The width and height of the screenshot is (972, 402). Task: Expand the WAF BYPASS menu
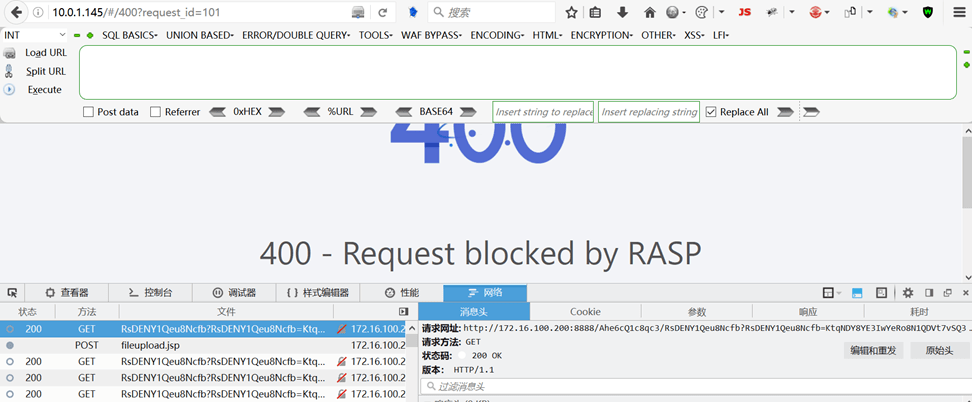[x=431, y=35]
